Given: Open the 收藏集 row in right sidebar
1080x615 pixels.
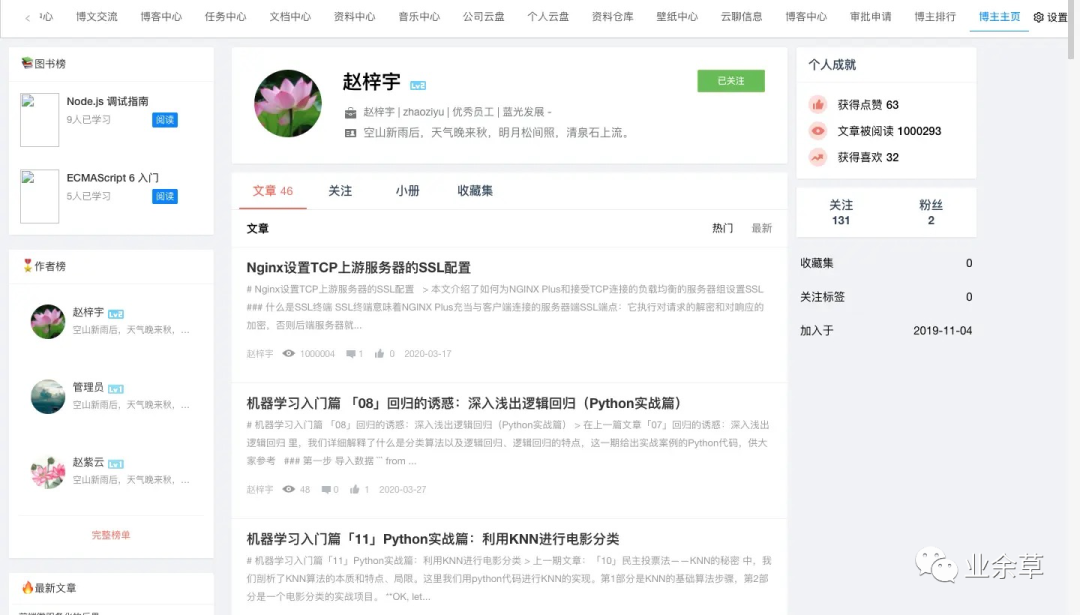Looking at the screenshot, I should coord(886,263).
